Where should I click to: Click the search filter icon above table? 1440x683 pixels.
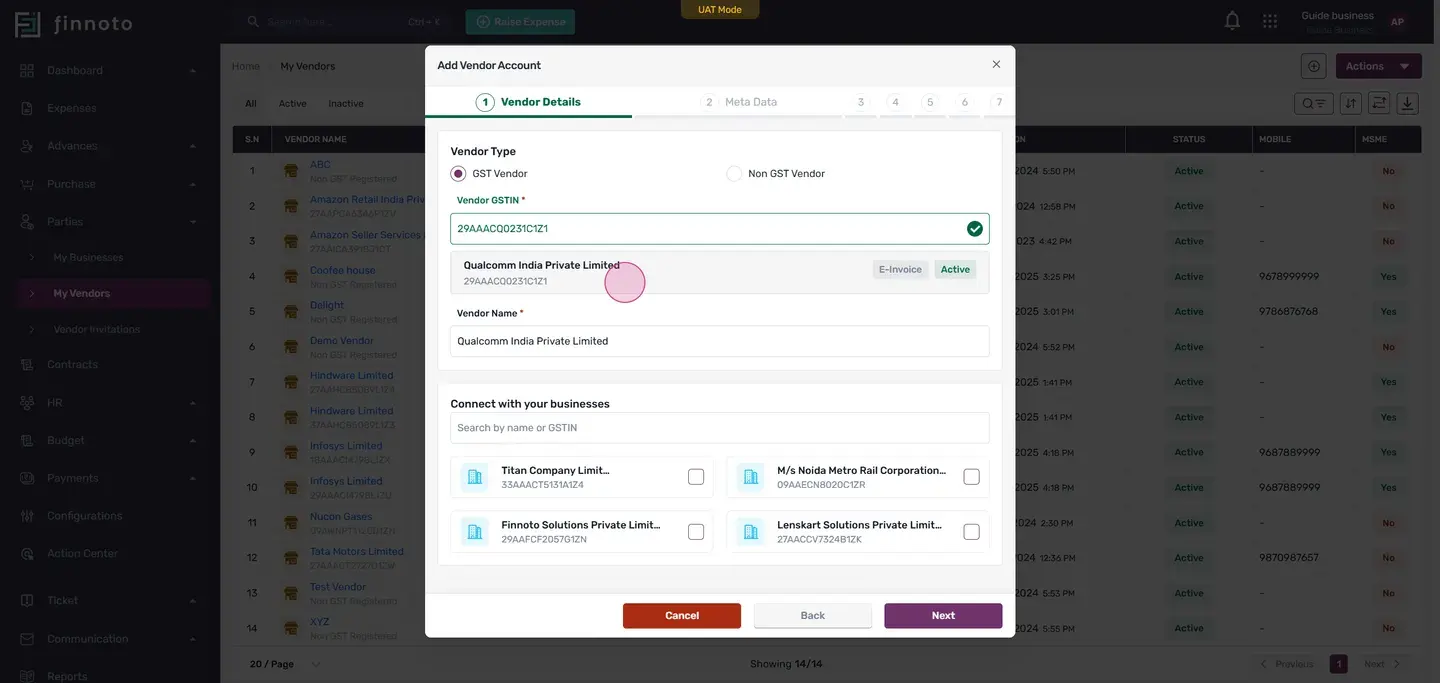pyautogui.click(x=1313, y=103)
